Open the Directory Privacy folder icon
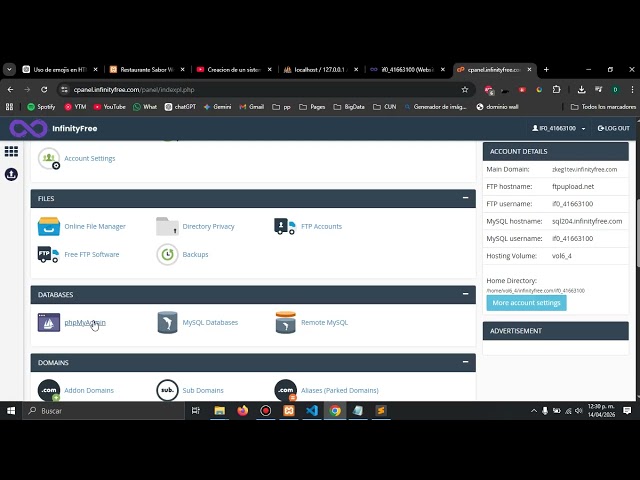Viewport: 640px width, 480px height. point(167,227)
